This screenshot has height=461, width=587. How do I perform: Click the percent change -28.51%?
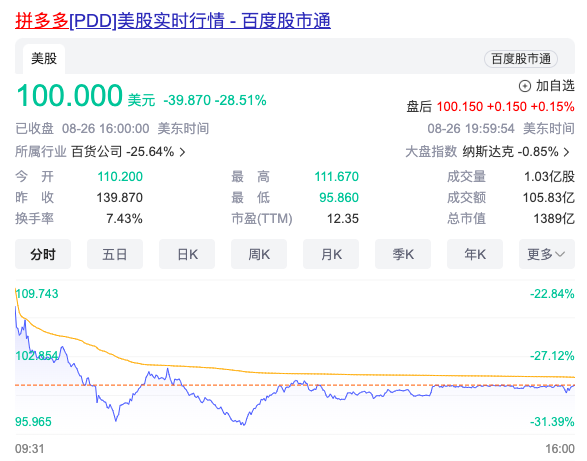[x=241, y=100]
